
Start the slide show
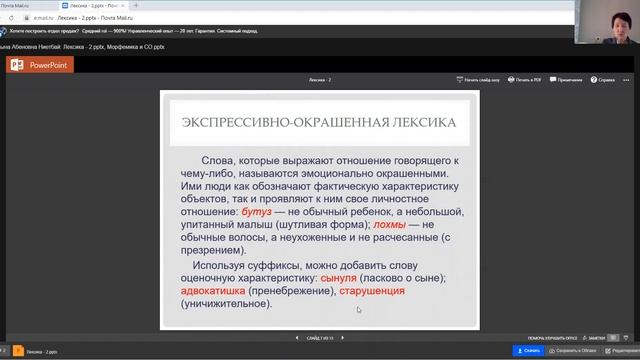[x=478, y=80]
